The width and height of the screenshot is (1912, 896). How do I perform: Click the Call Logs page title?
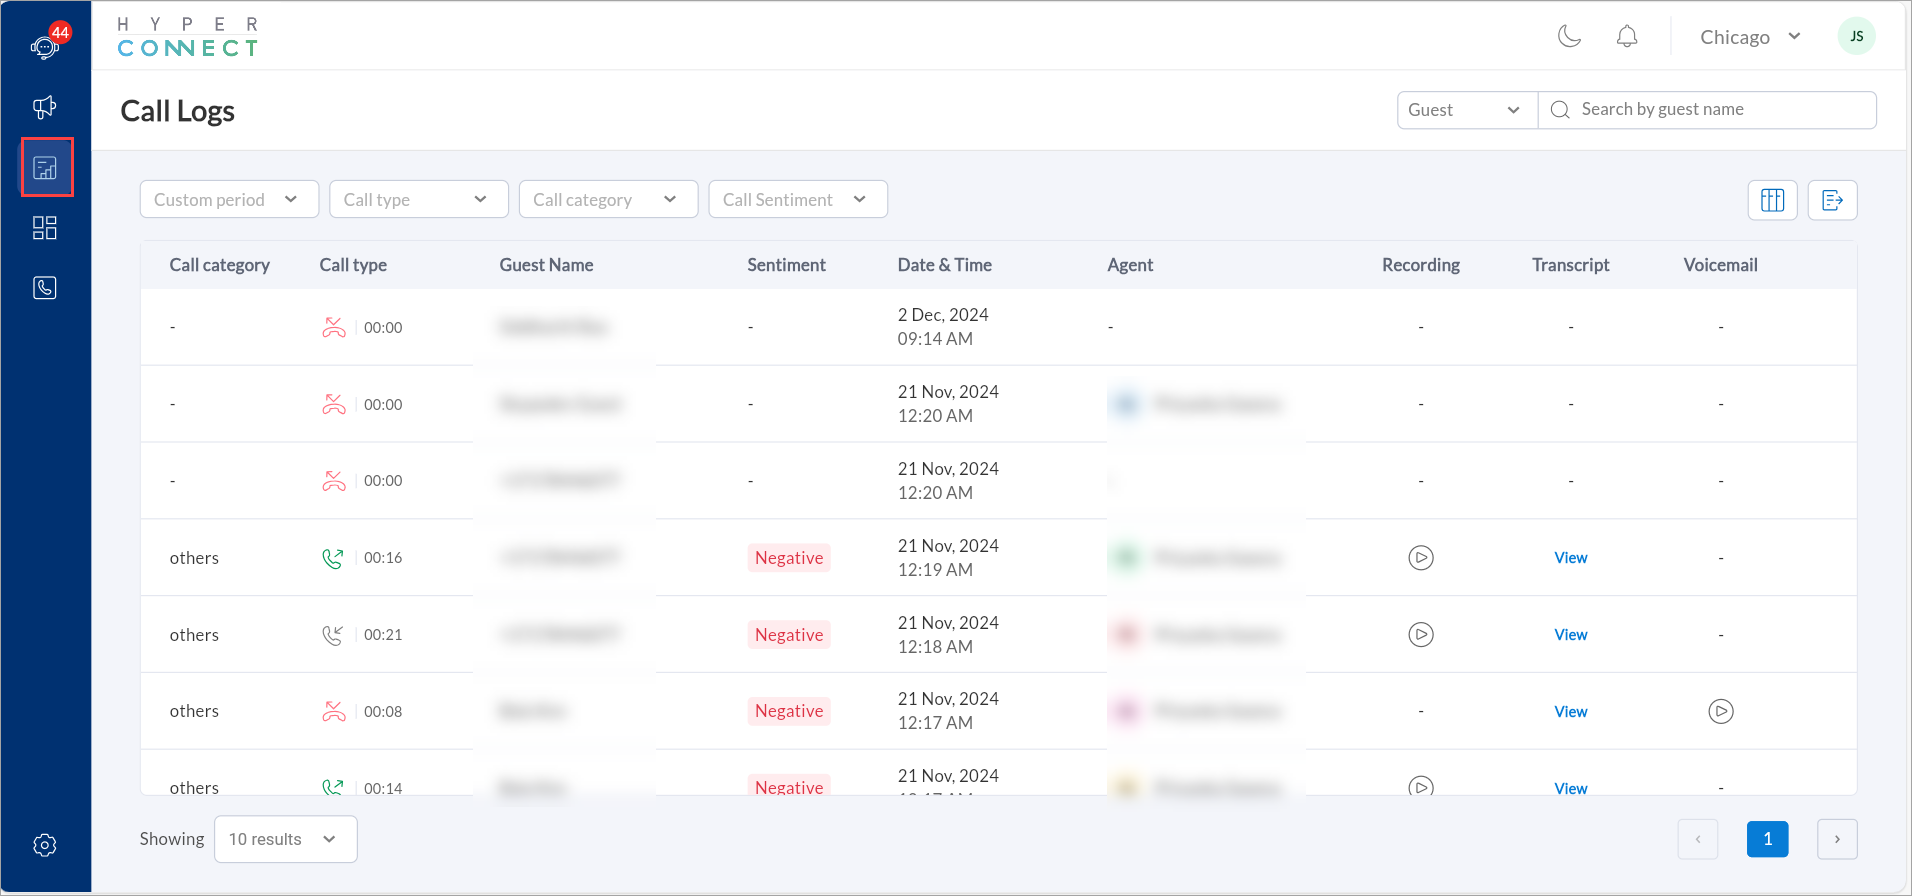point(177,111)
